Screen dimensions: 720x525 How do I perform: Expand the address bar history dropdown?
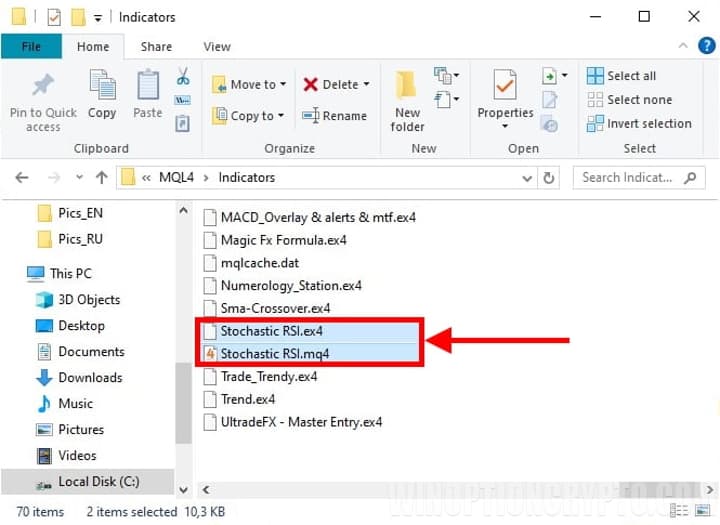tap(527, 177)
